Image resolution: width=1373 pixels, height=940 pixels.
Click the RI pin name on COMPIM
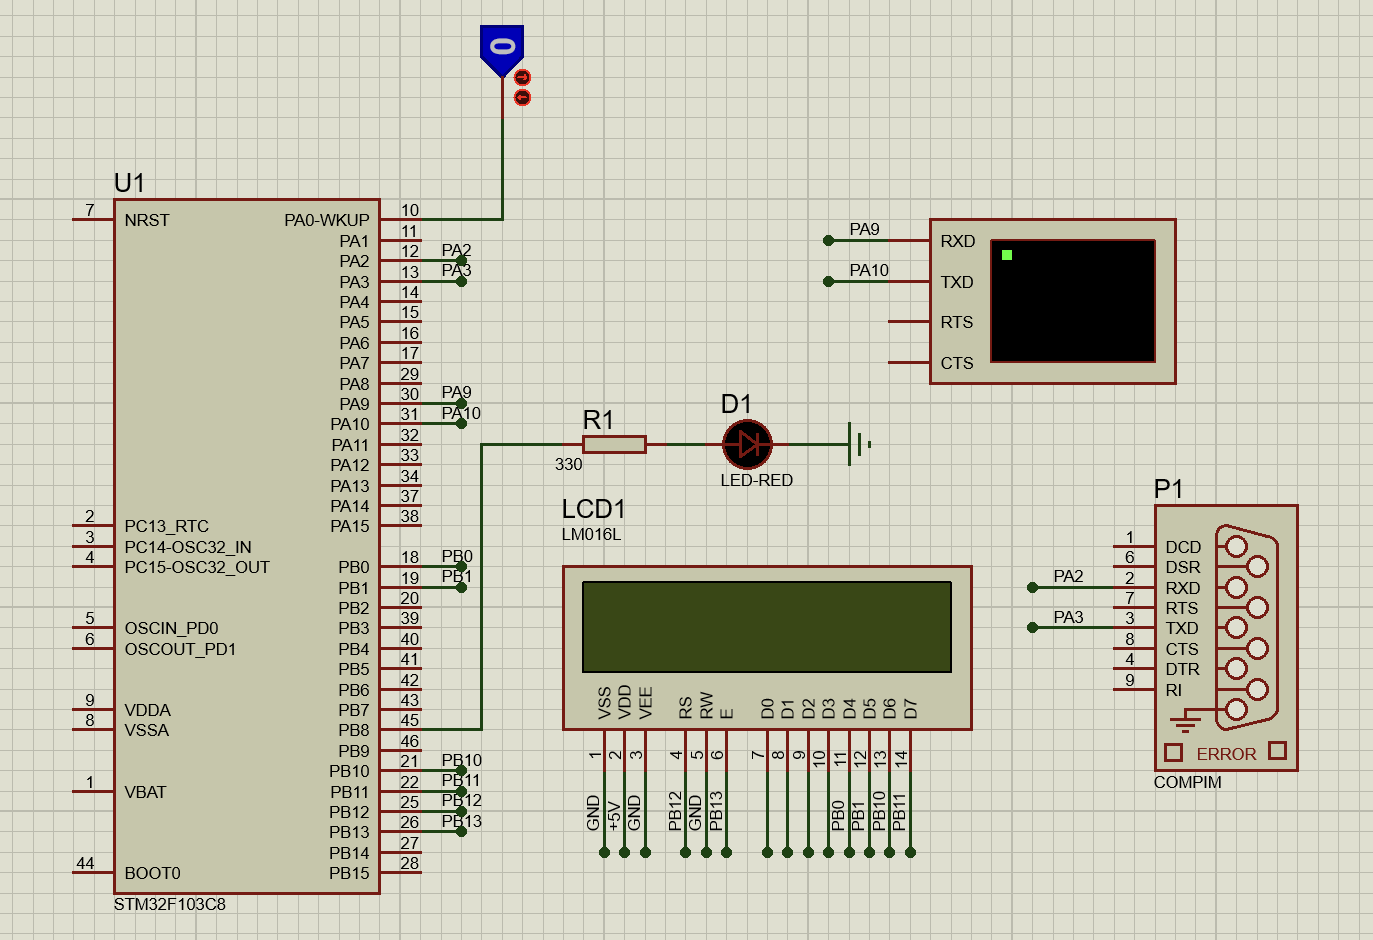click(1173, 690)
